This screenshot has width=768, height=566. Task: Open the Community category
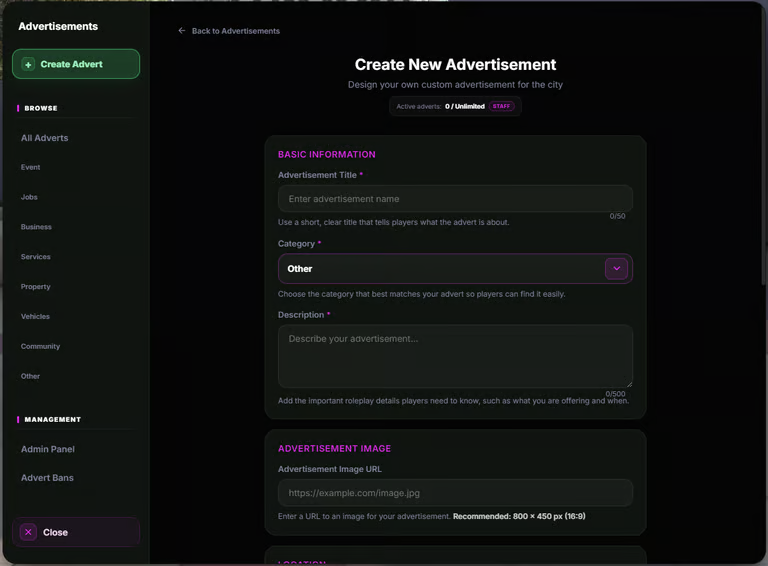[x=40, y=346]
